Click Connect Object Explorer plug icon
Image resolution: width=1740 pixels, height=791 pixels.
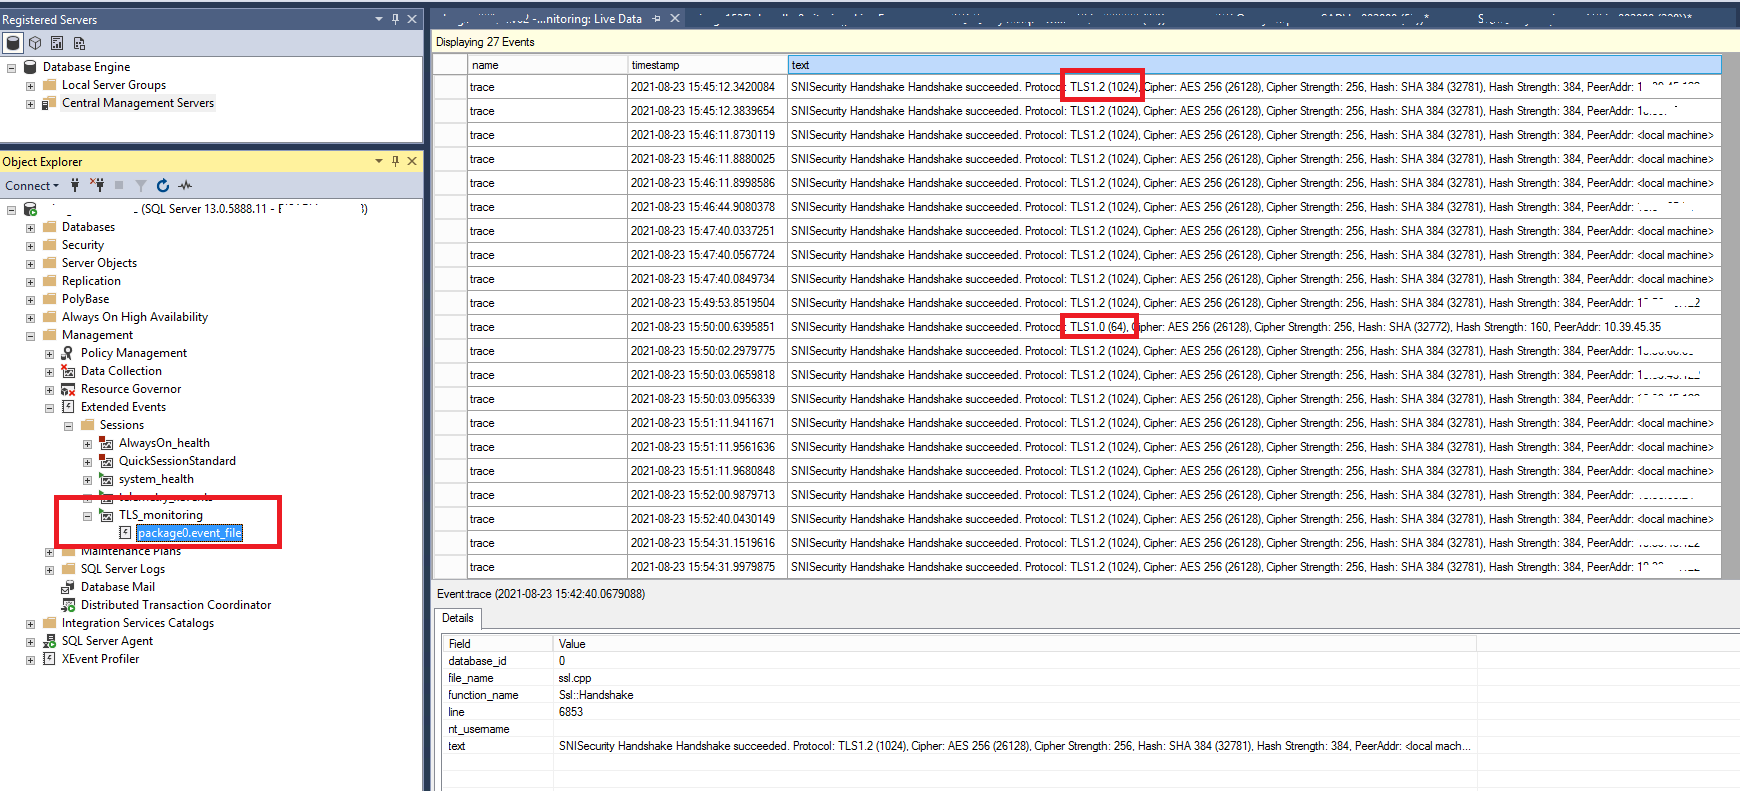tap(75, 185)
